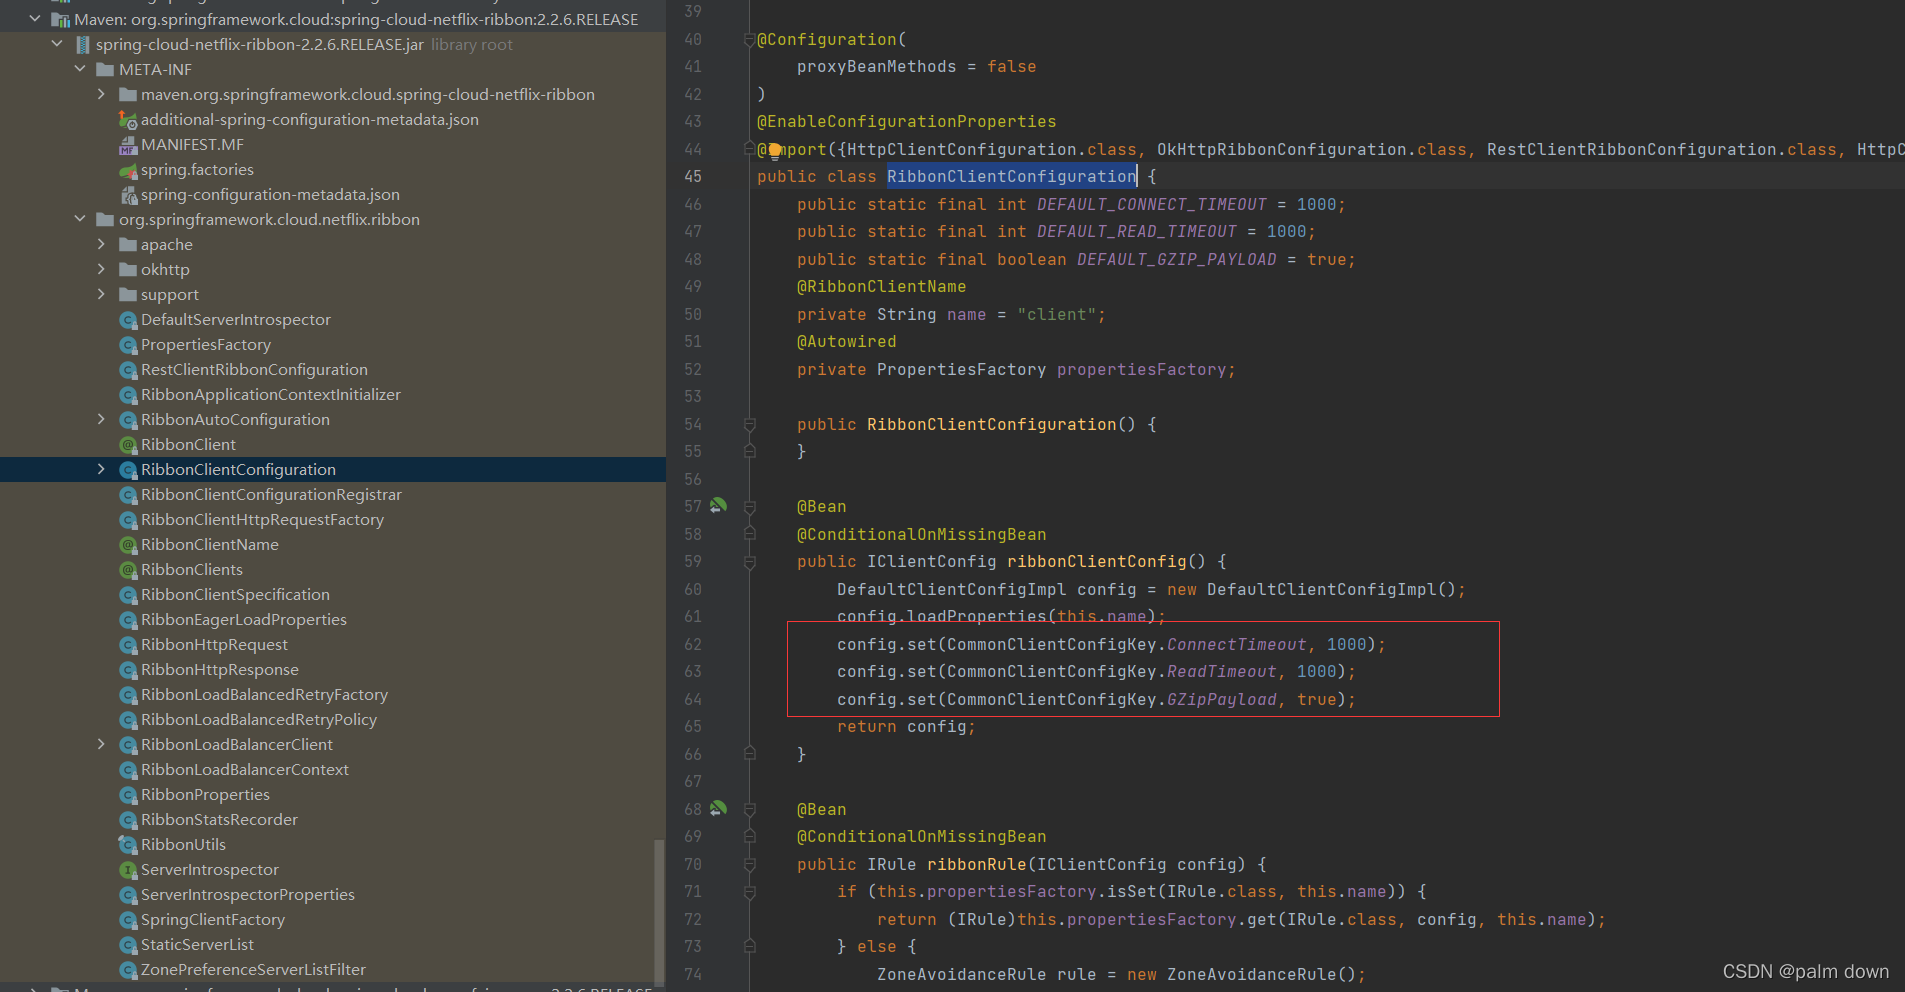
Task: Click the annotation icon of RibbonClient
Action: pyautogui.click(x=128, y=445)
